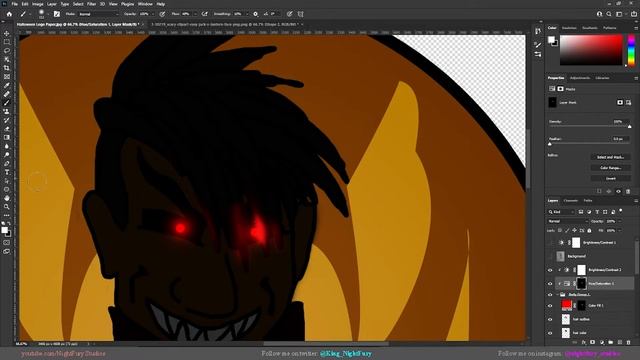Toggle Quick Mask mode icon

pyautogui.click(x=7, y=242)
